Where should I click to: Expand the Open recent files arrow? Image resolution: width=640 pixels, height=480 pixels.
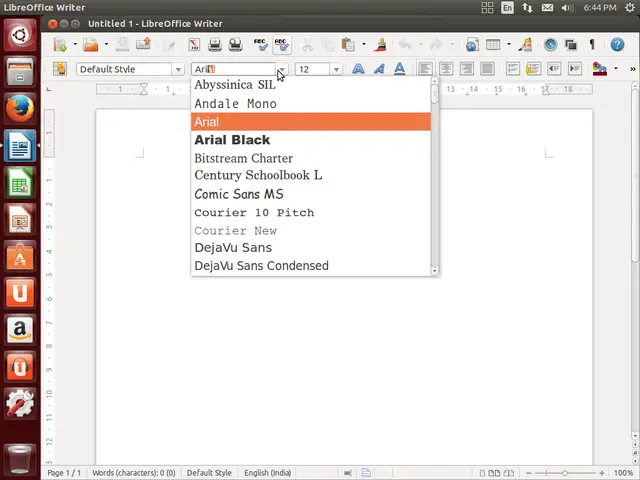point(106,44)
